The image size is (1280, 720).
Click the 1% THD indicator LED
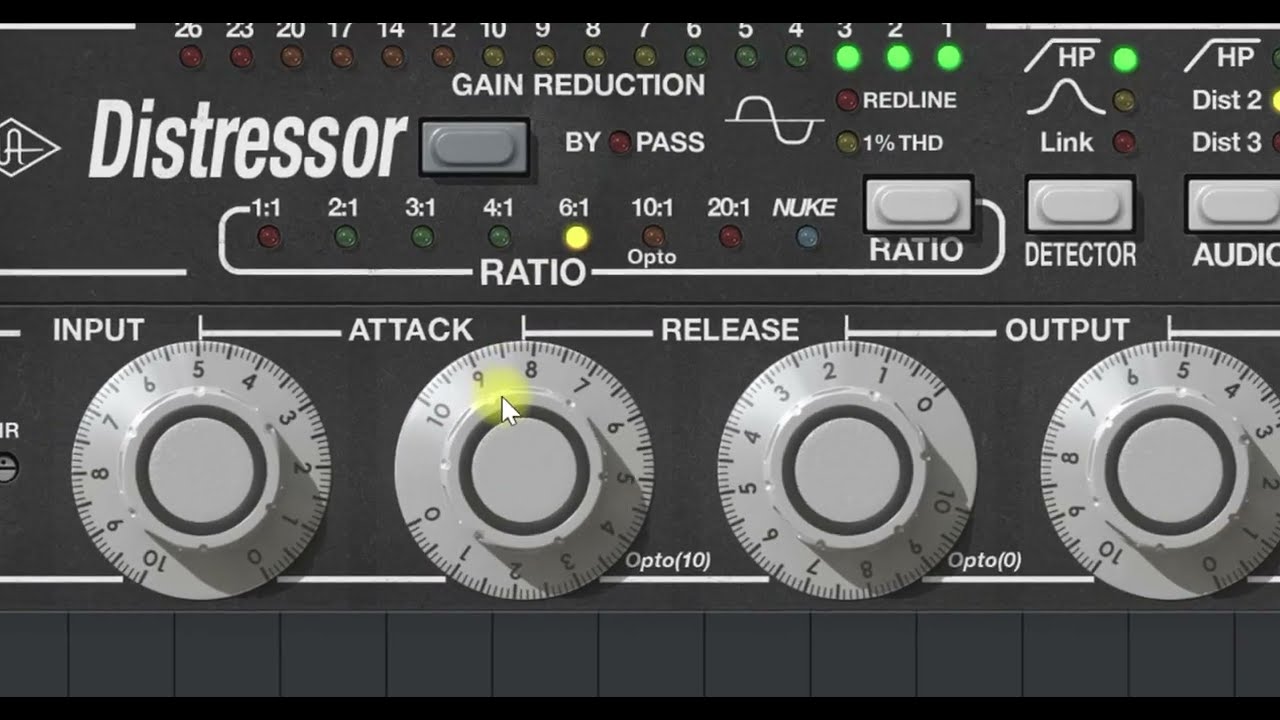tap(847, 143)
